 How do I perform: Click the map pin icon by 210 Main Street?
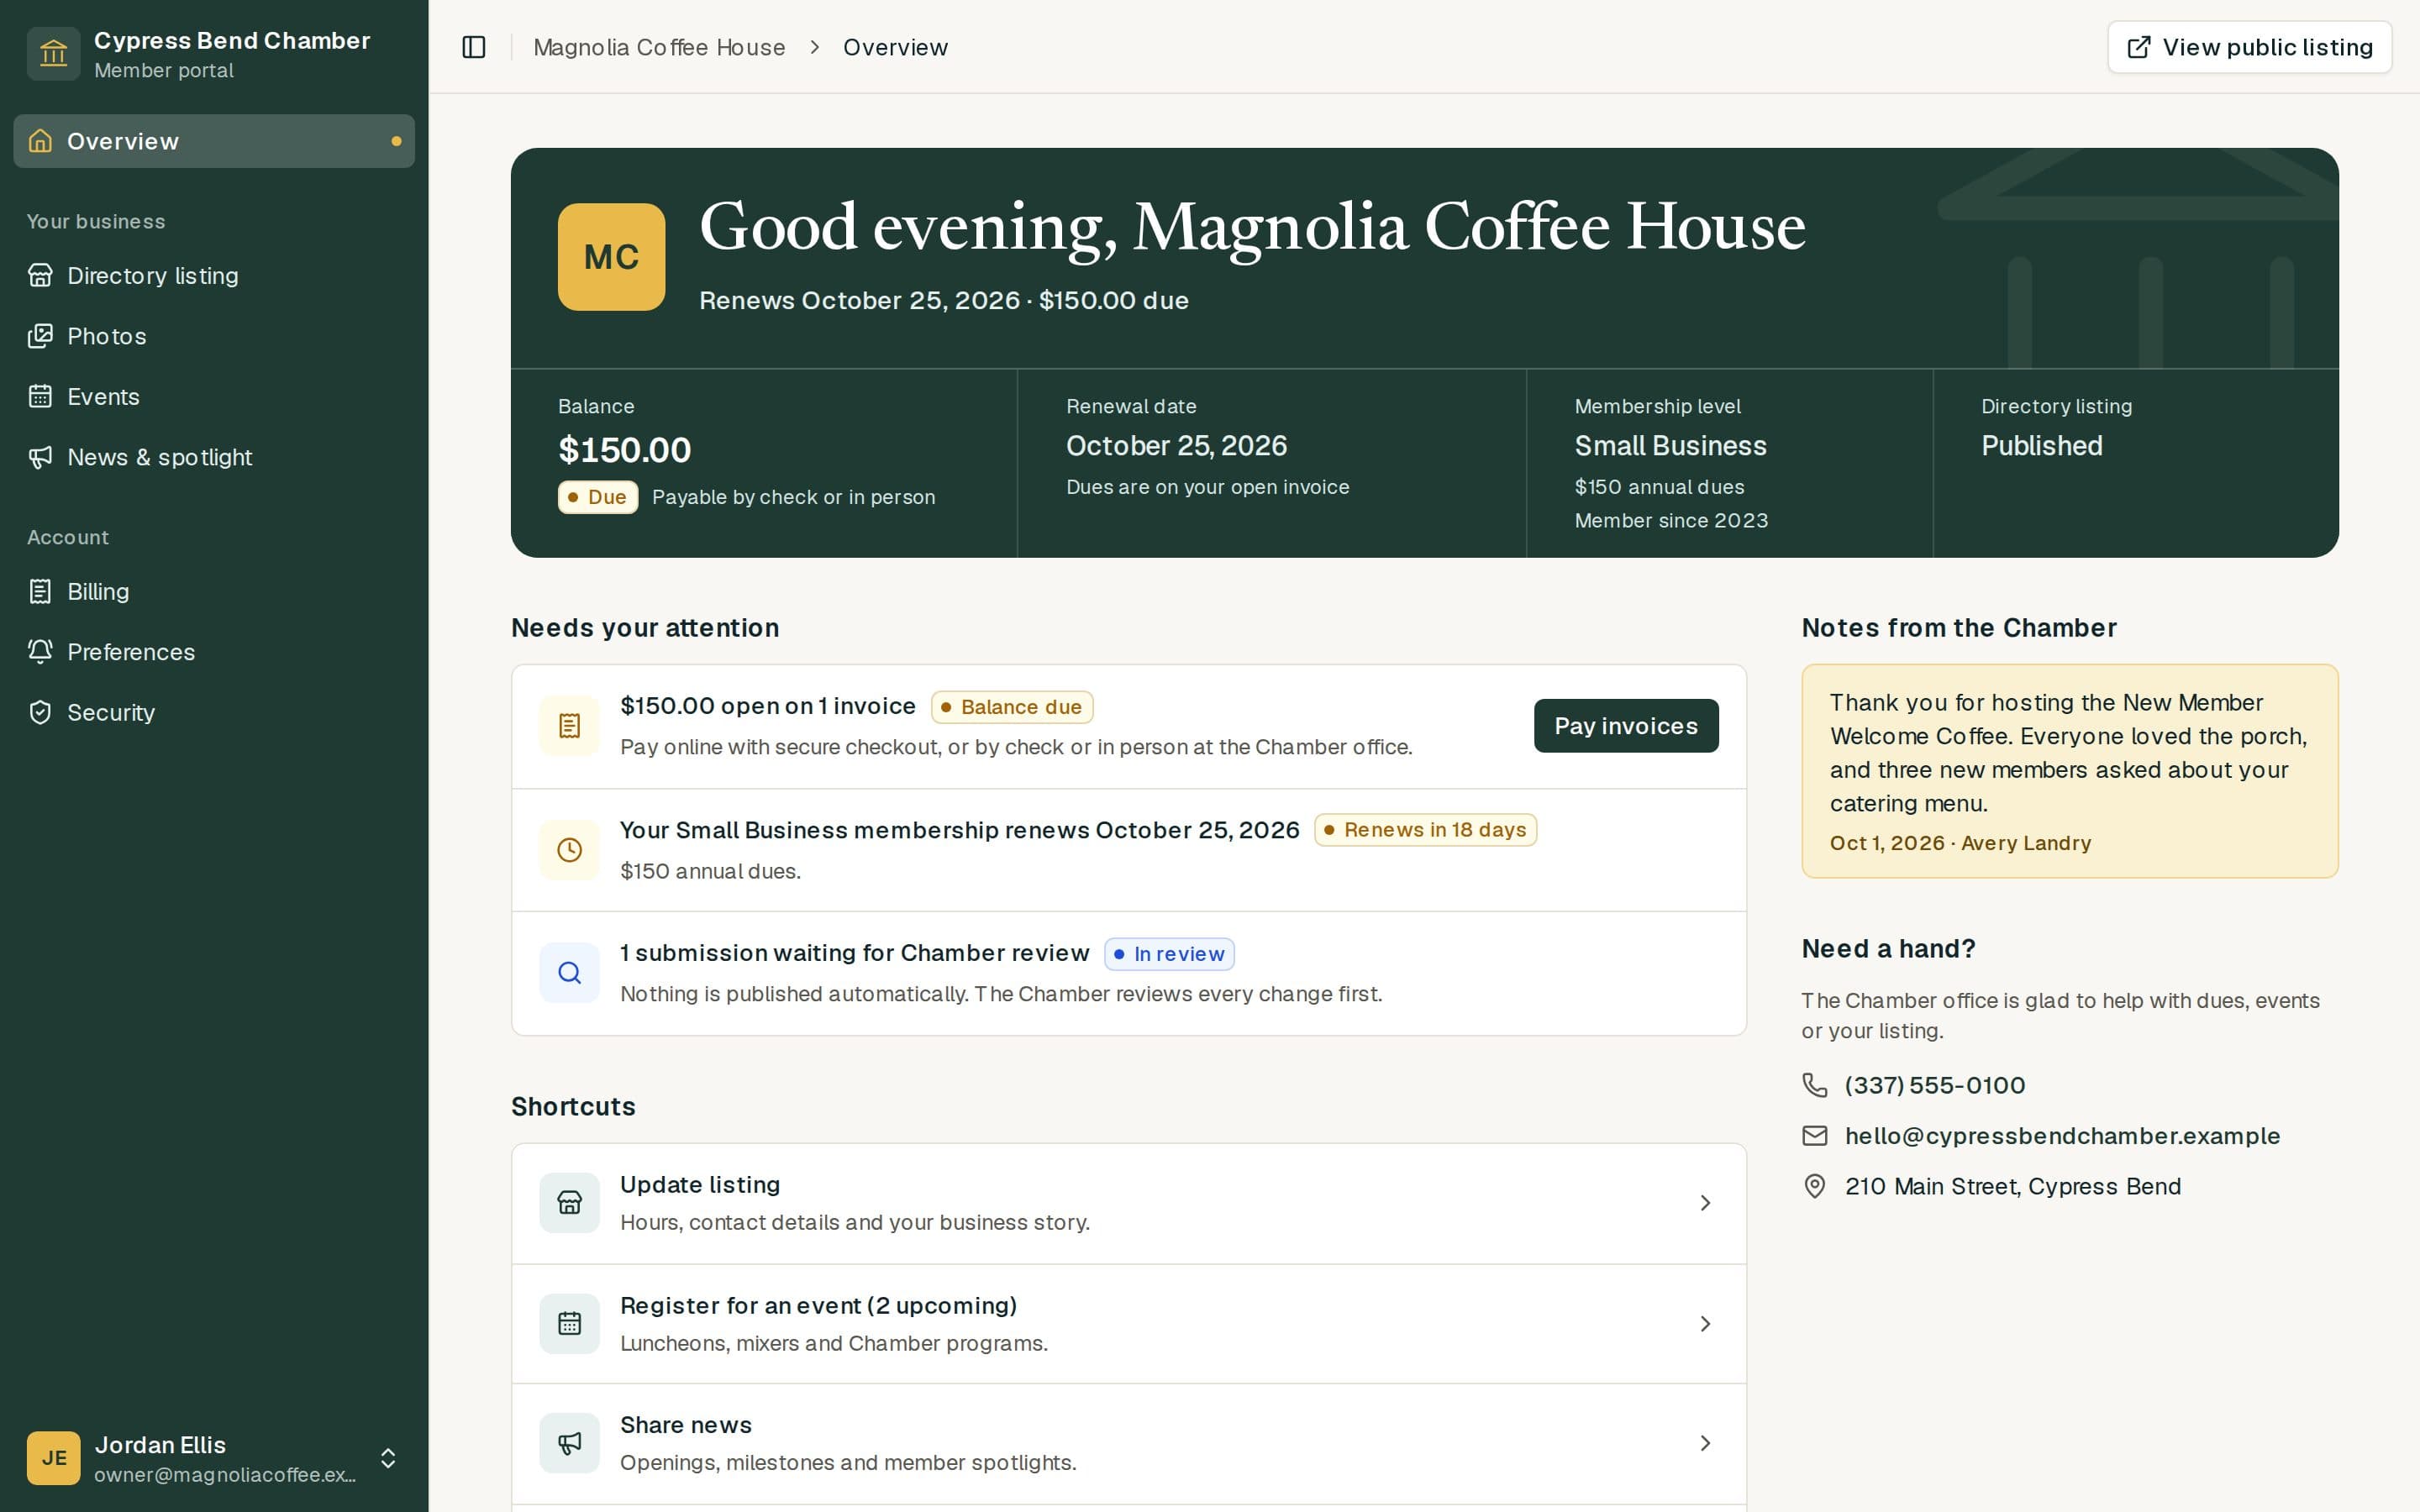click(1814, 1186)
